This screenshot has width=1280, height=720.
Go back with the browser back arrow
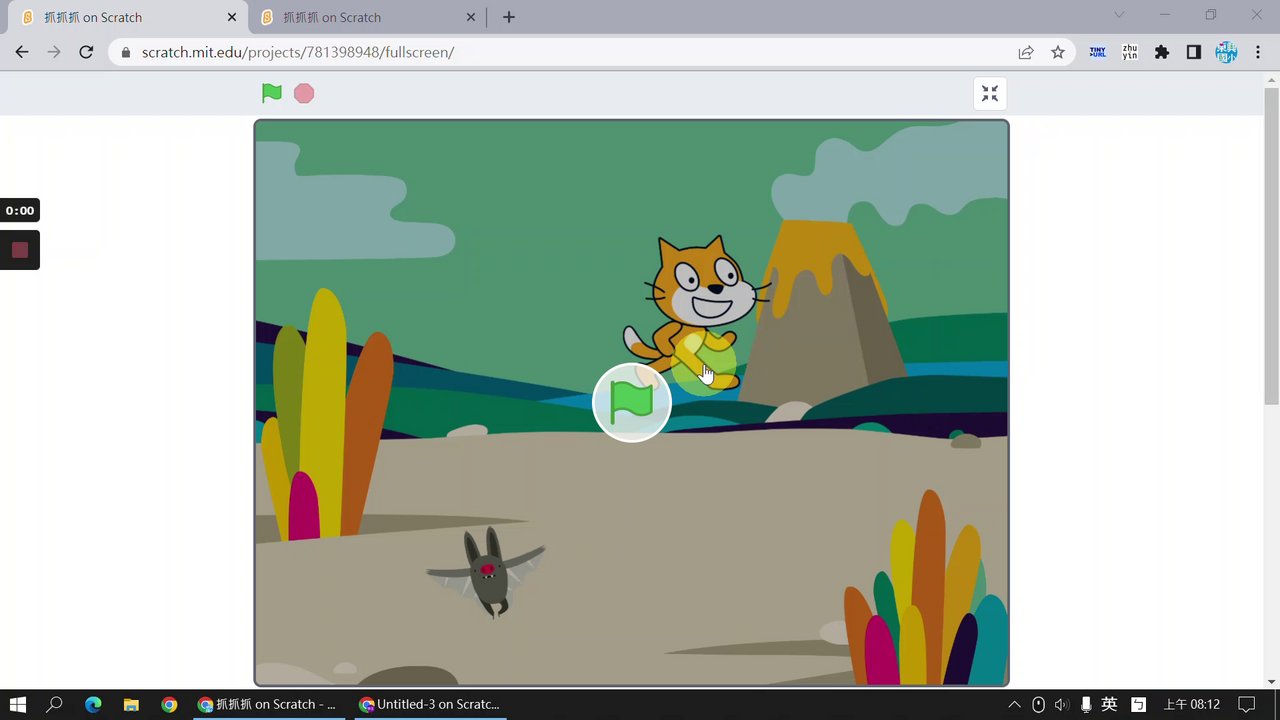tap(22, 52)
